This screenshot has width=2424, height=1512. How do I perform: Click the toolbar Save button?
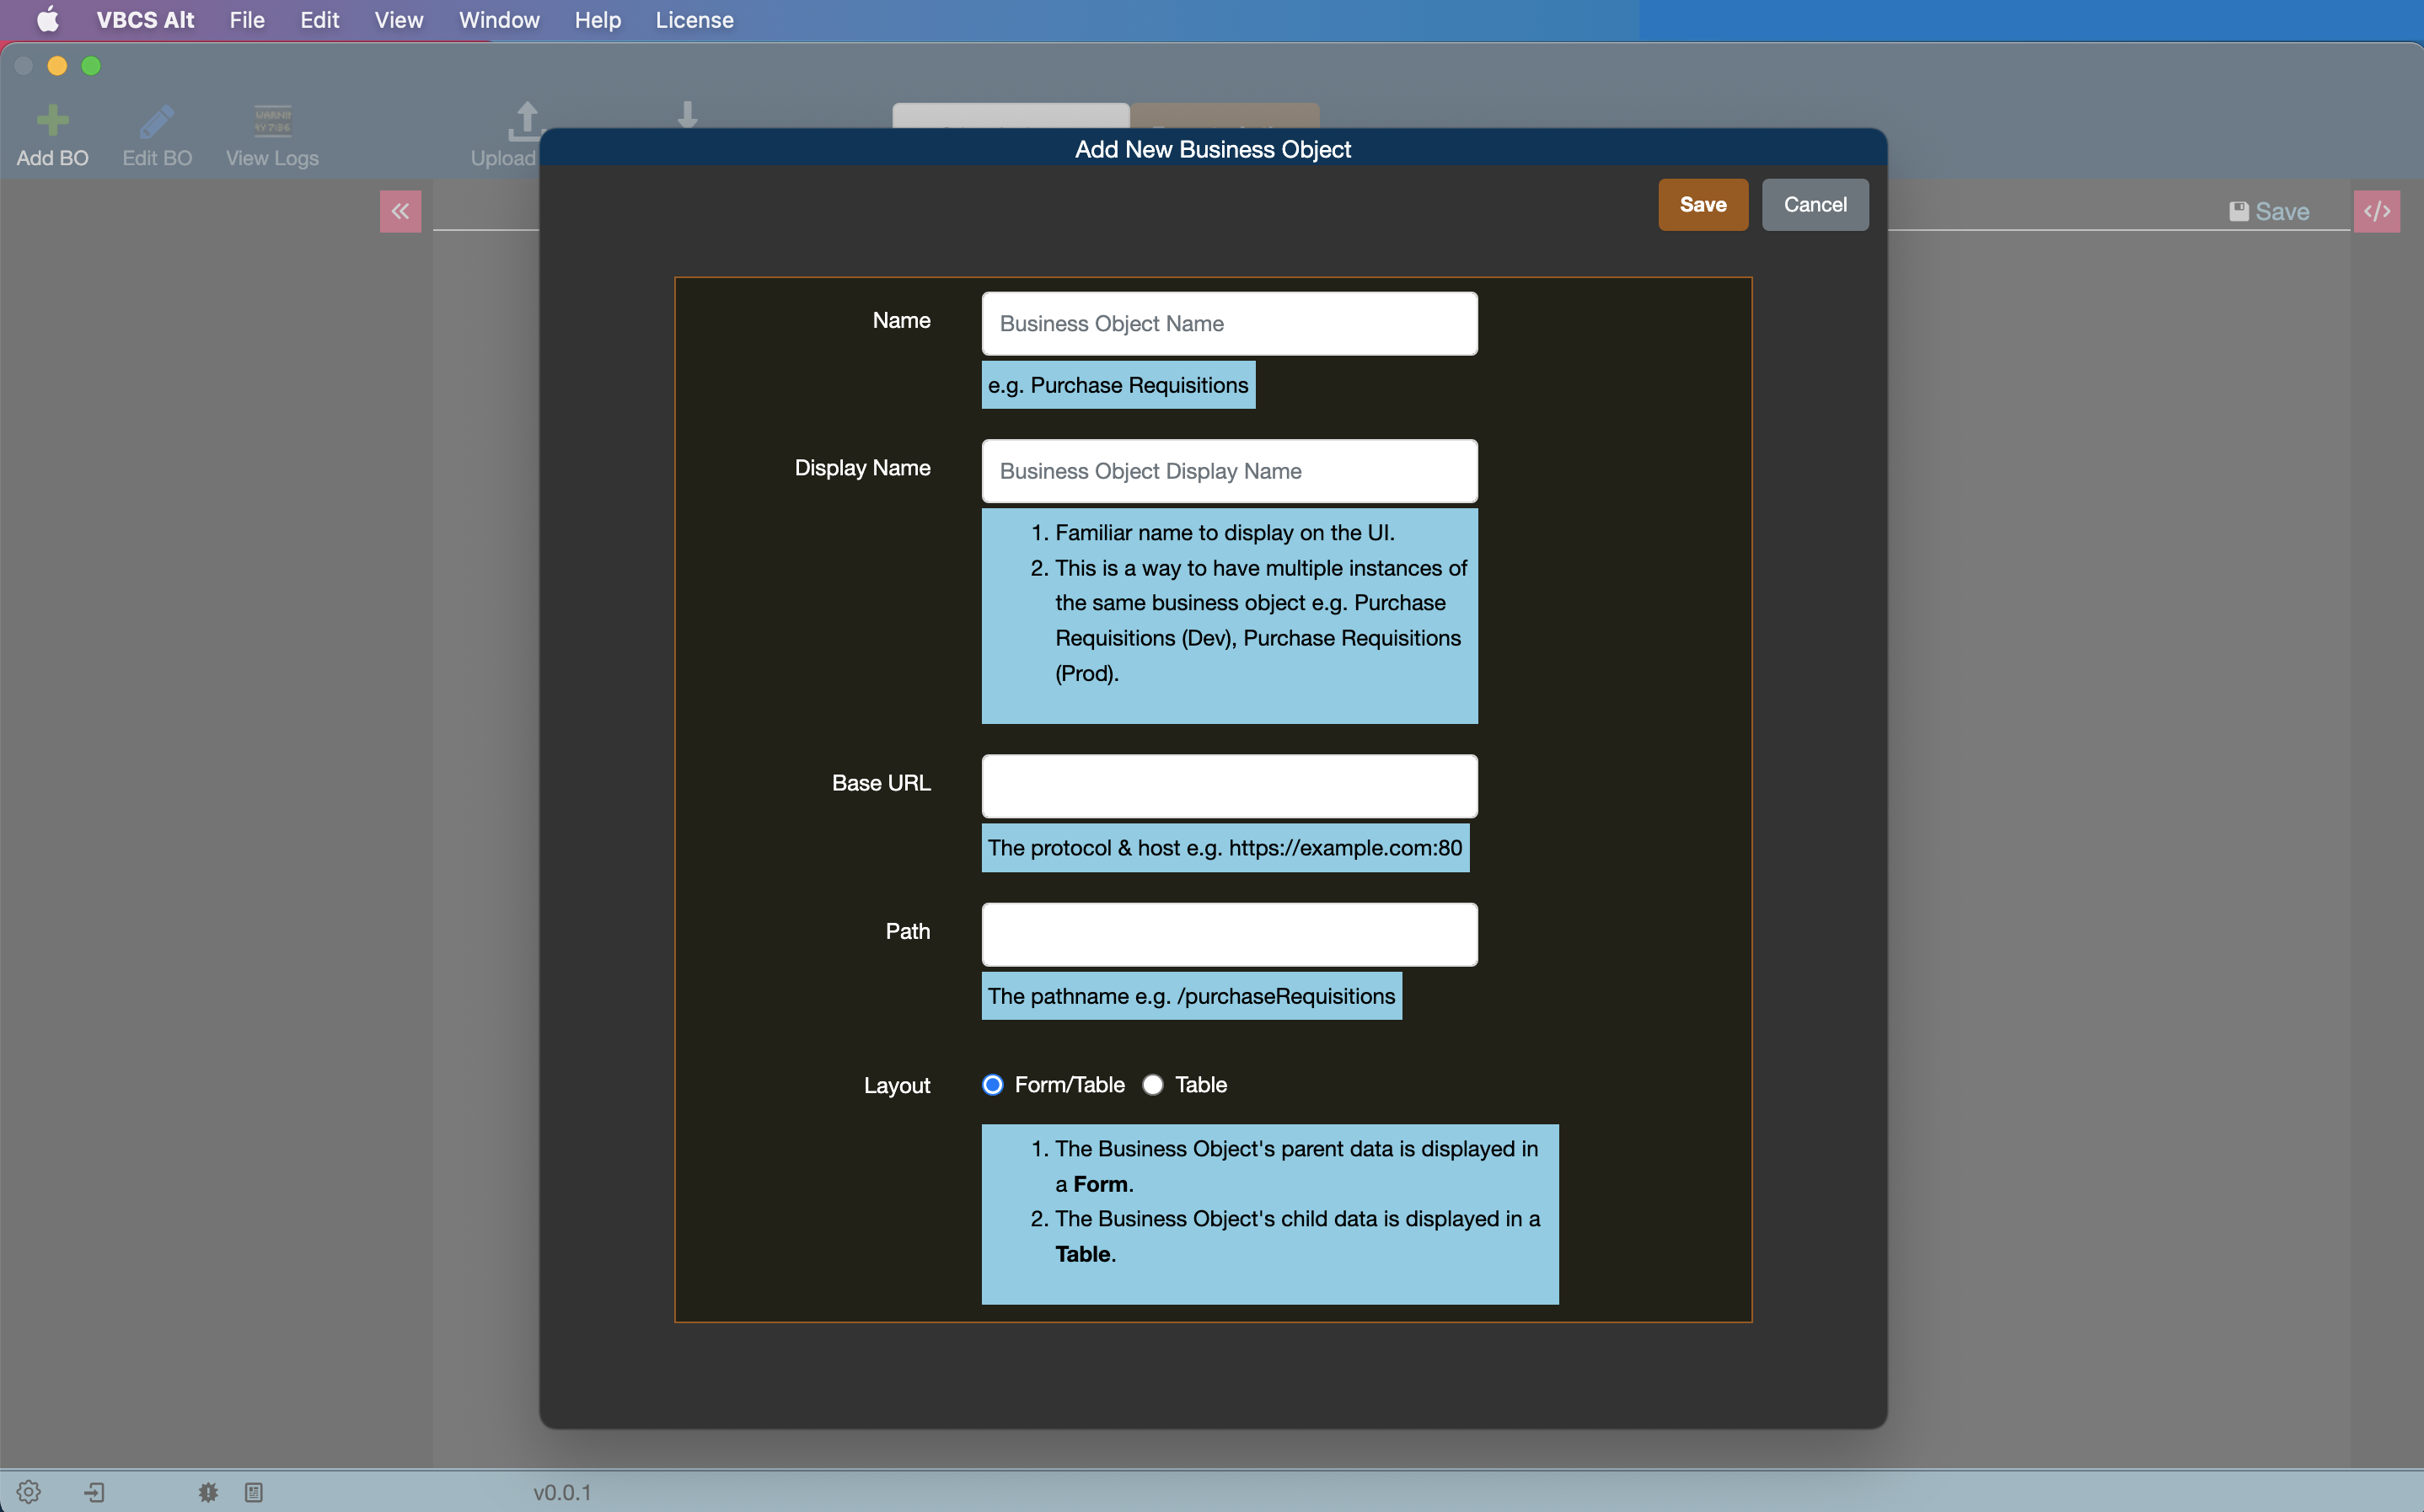click(2267, 211)
